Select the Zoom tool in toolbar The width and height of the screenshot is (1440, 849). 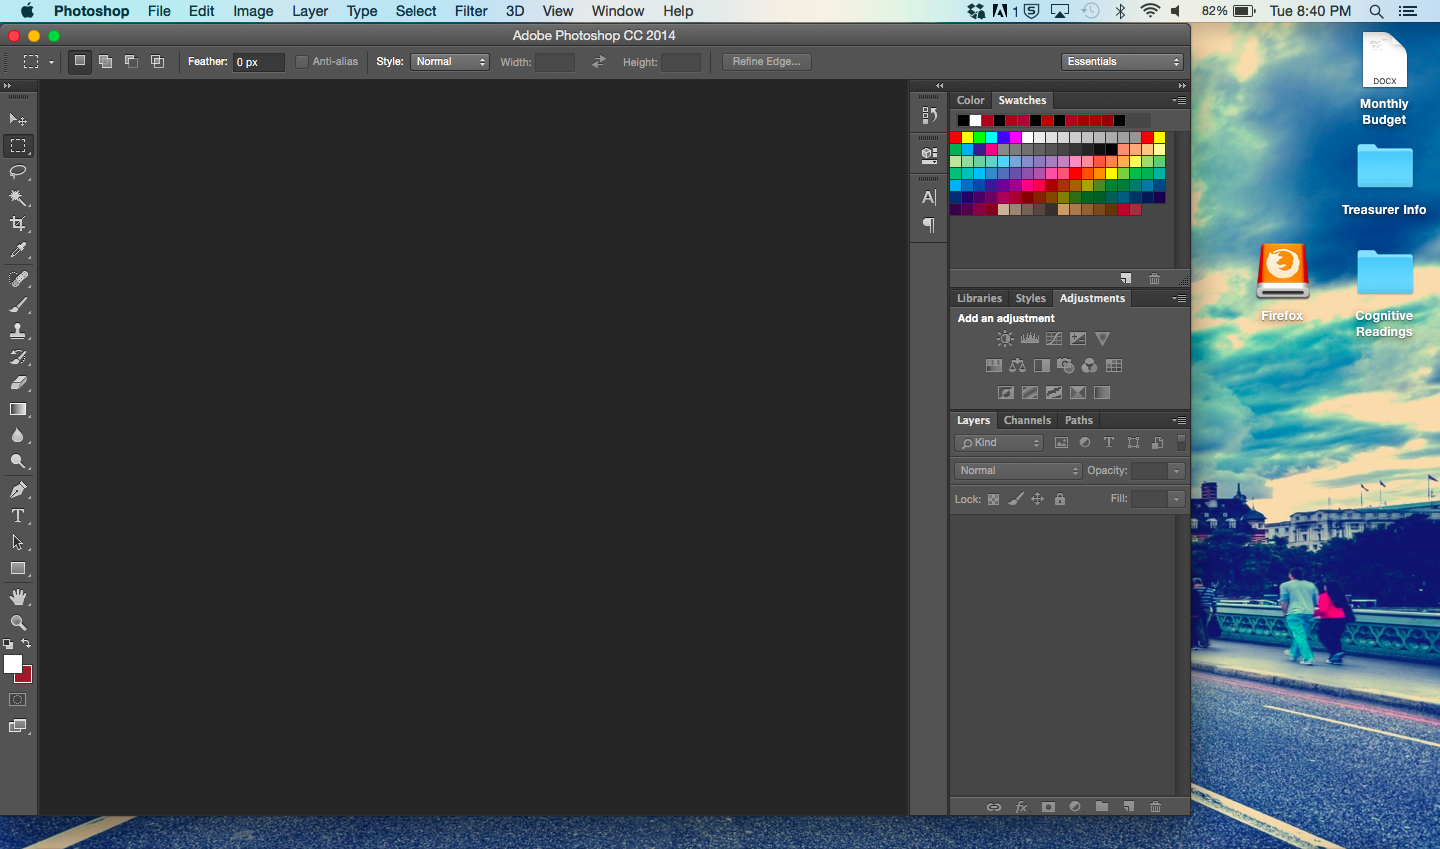coord(18,623)
